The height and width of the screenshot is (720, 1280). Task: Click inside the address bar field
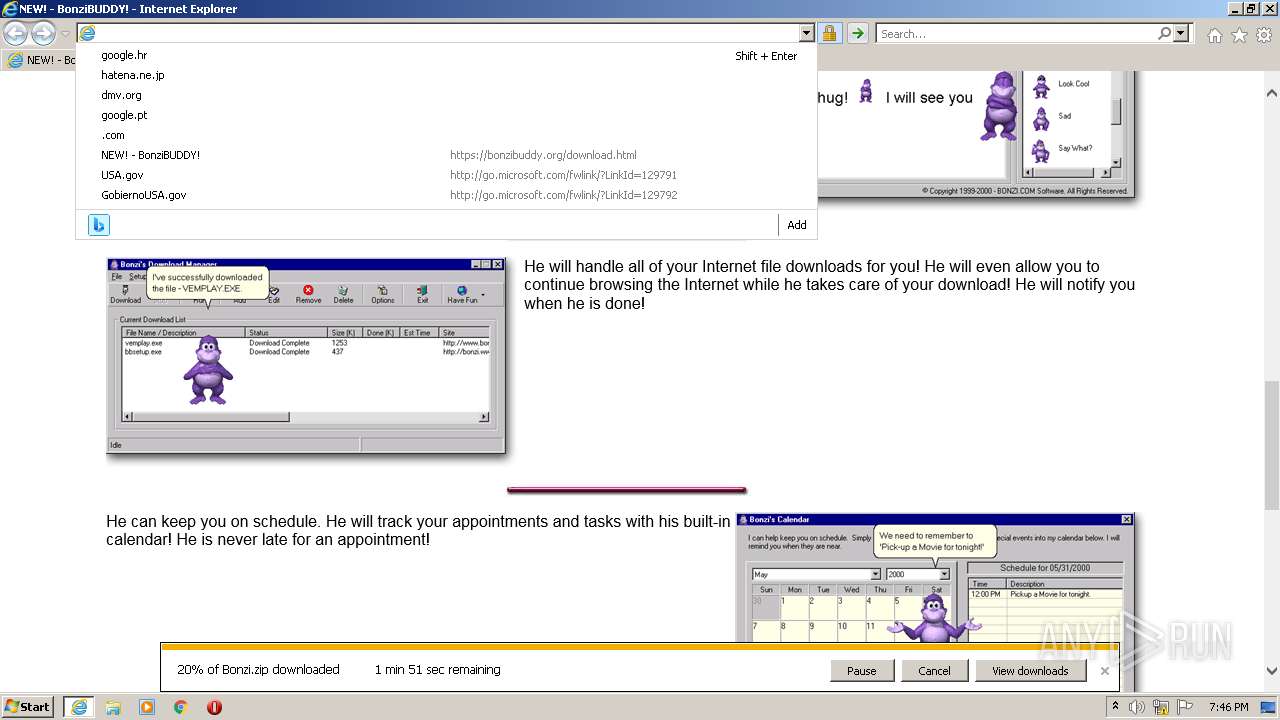pos(440,33)
